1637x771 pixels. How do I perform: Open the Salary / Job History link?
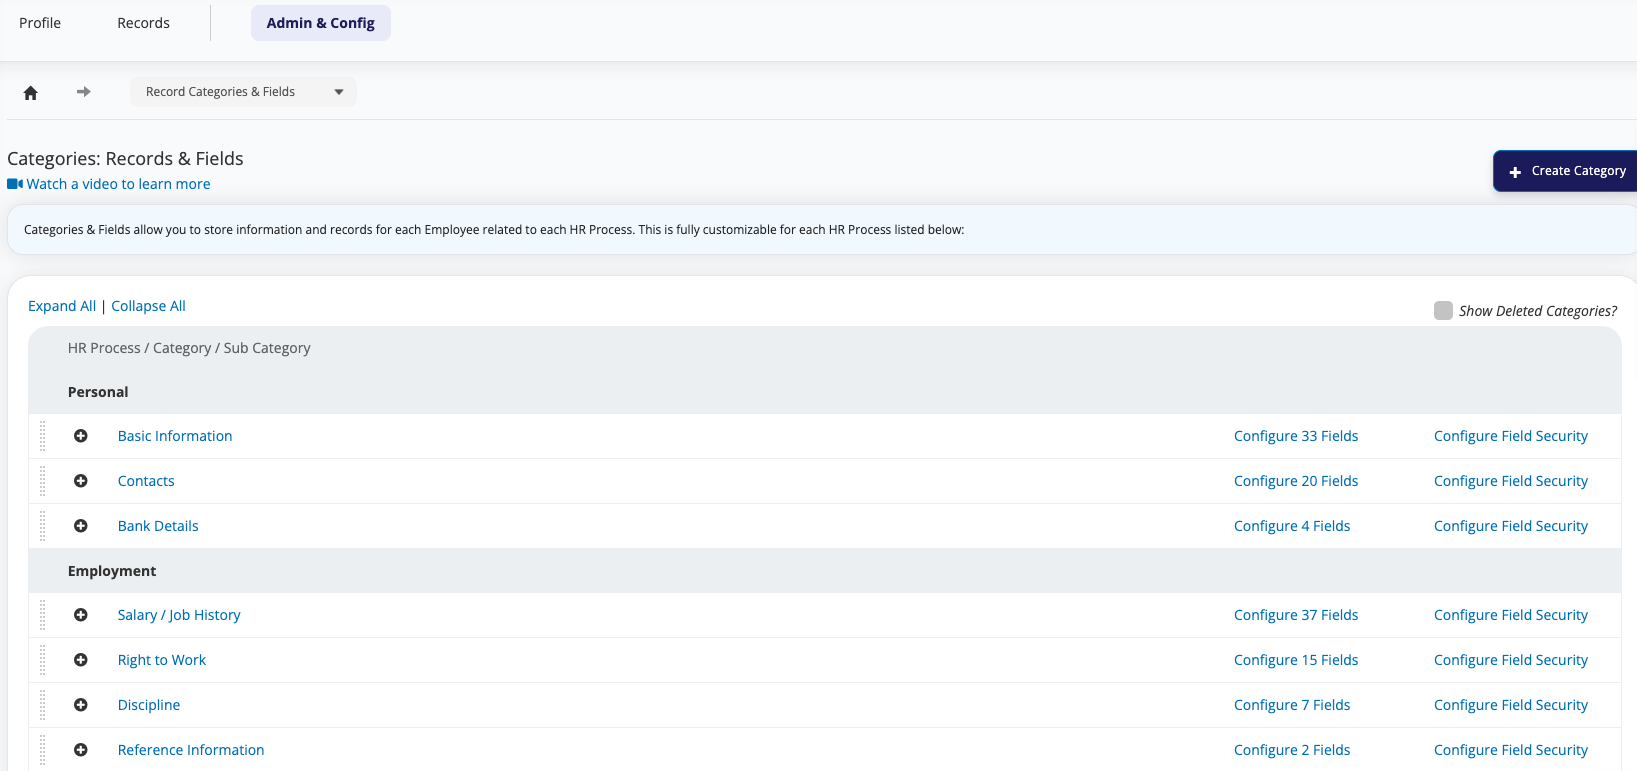click(x=179, y=615)
